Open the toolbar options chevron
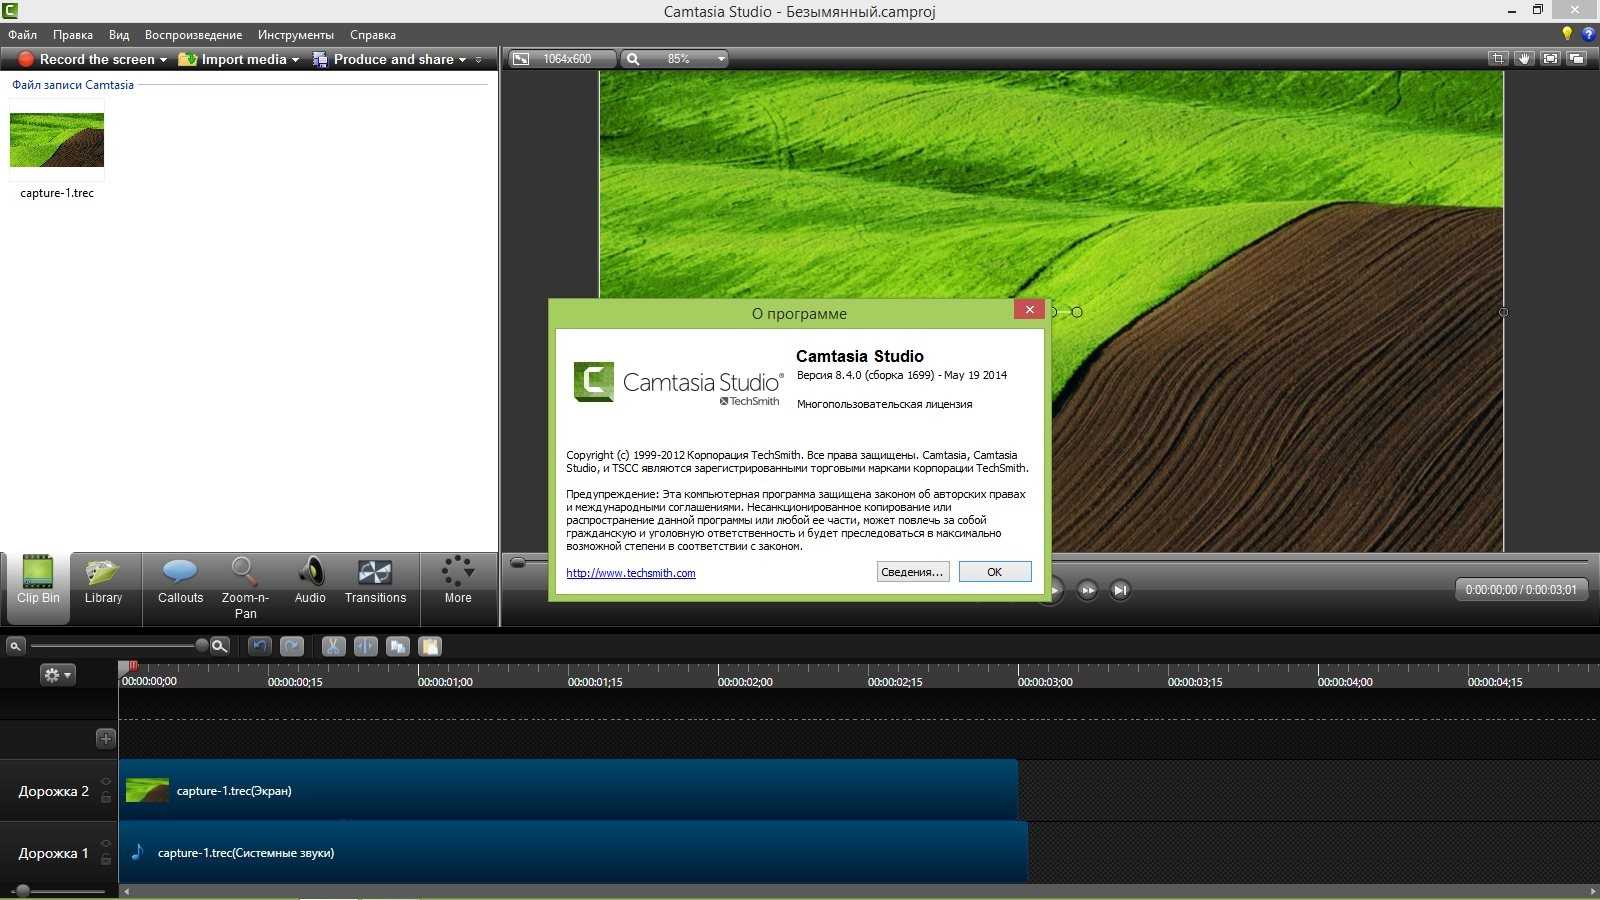The width and height of the screenshot is (1600, 900). pos(478,60)
